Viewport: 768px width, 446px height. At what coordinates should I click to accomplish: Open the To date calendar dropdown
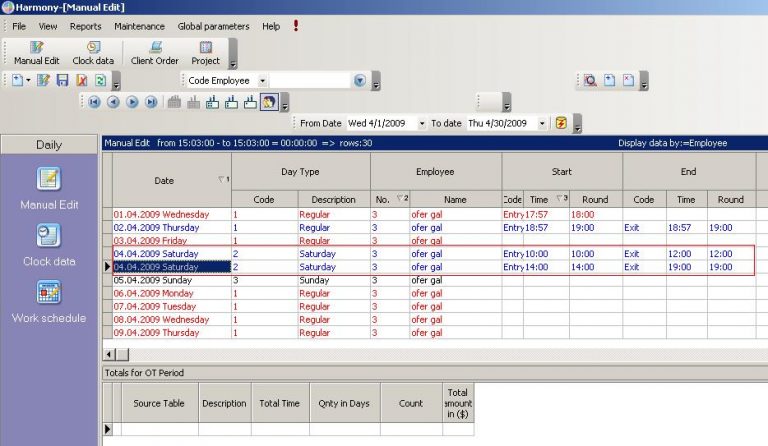tap(542, 123)
